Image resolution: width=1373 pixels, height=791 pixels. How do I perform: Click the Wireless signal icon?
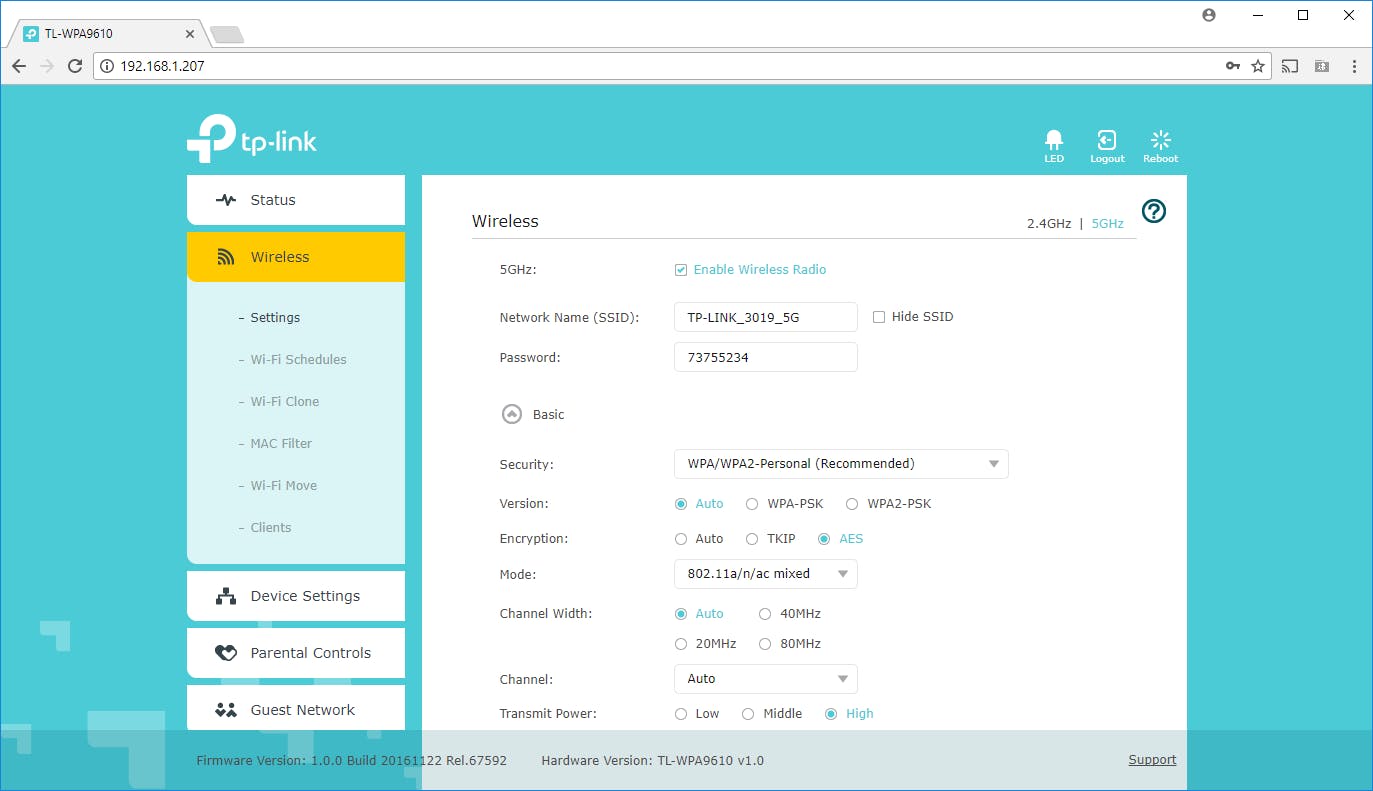226,257
